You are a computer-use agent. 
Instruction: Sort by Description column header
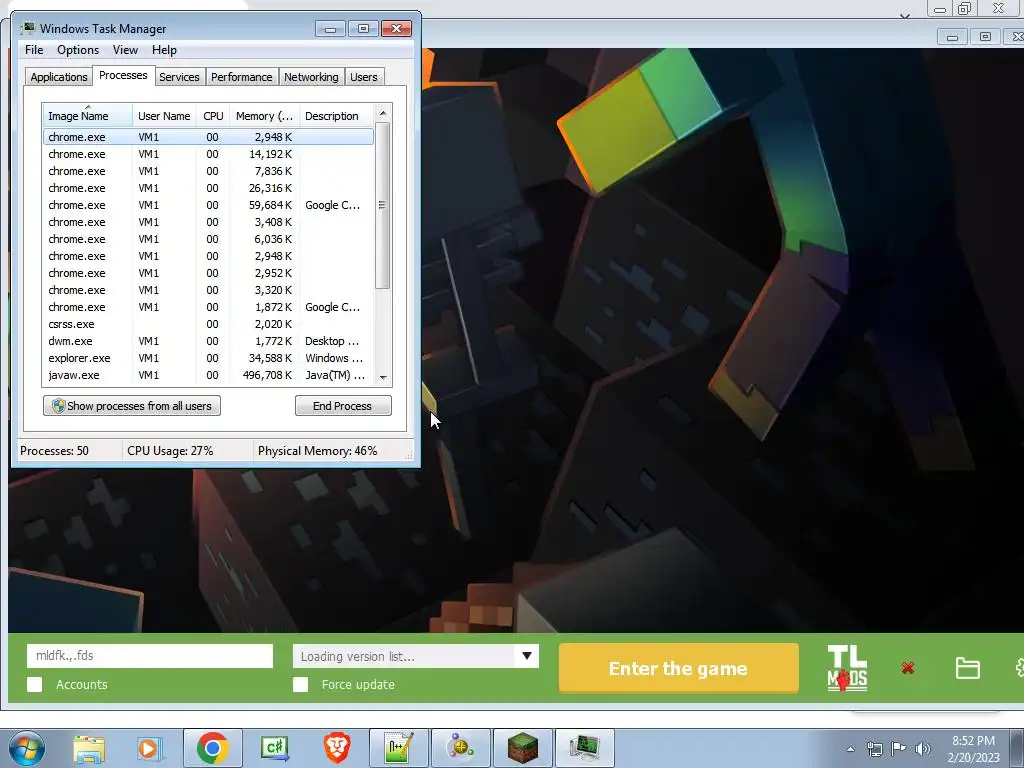tap(336, 116)
